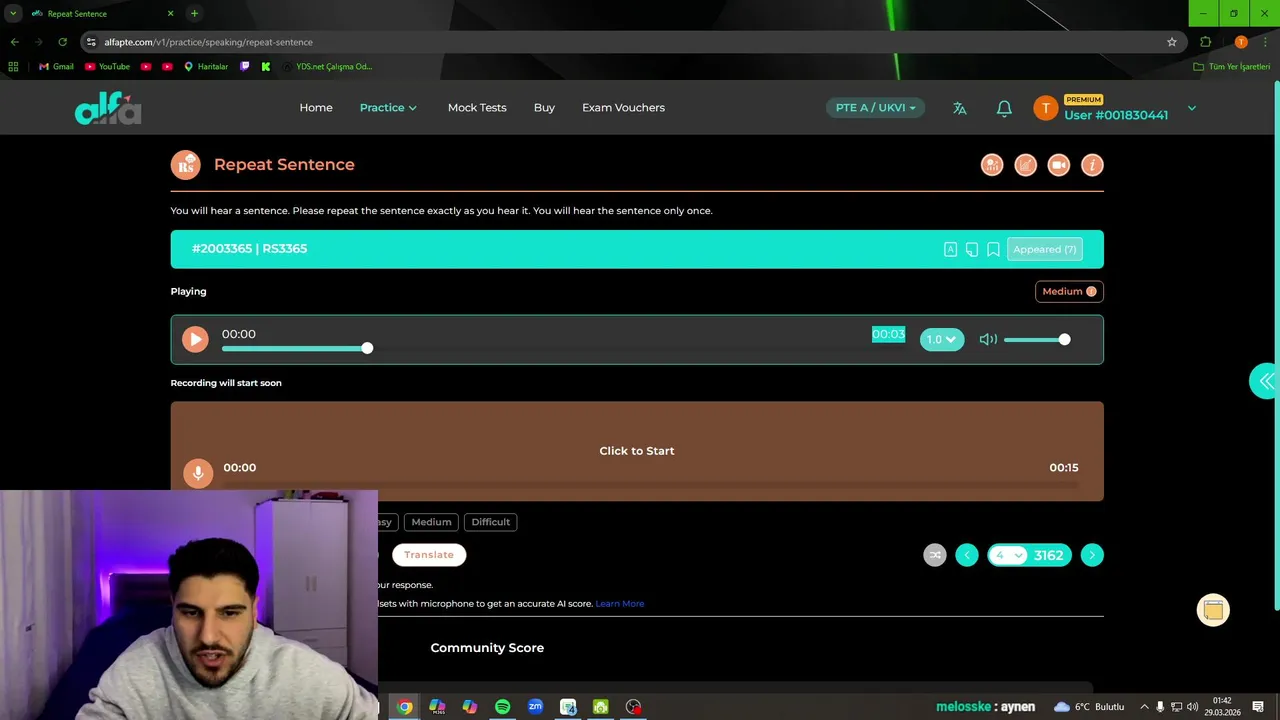Click to Start the recording
1280x720 pixels.
click(x=637, y=451)
